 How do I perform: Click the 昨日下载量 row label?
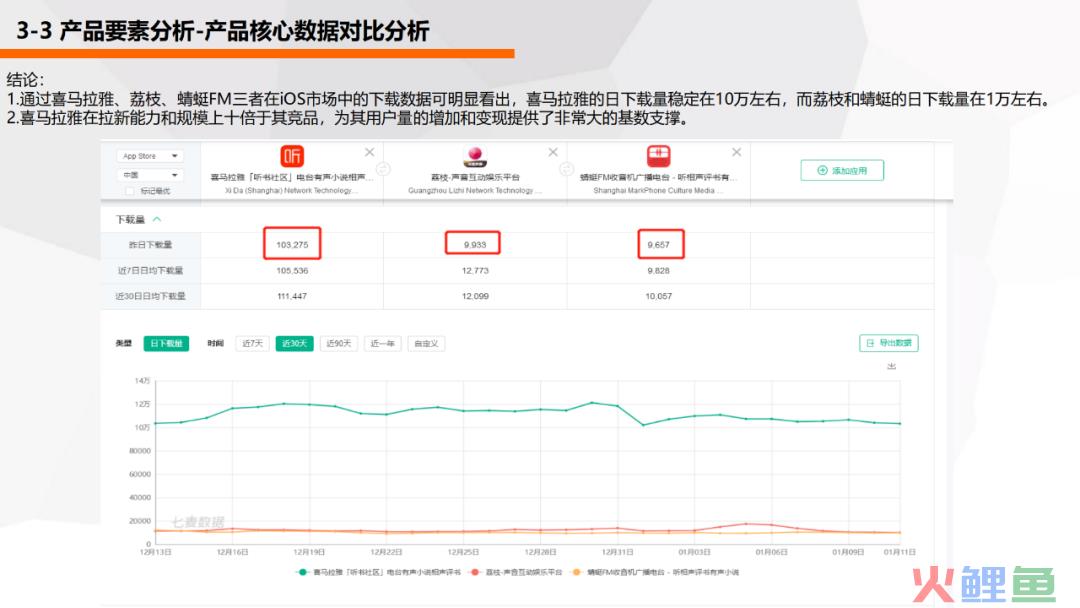pyautogui.click(x=150, y=245)
